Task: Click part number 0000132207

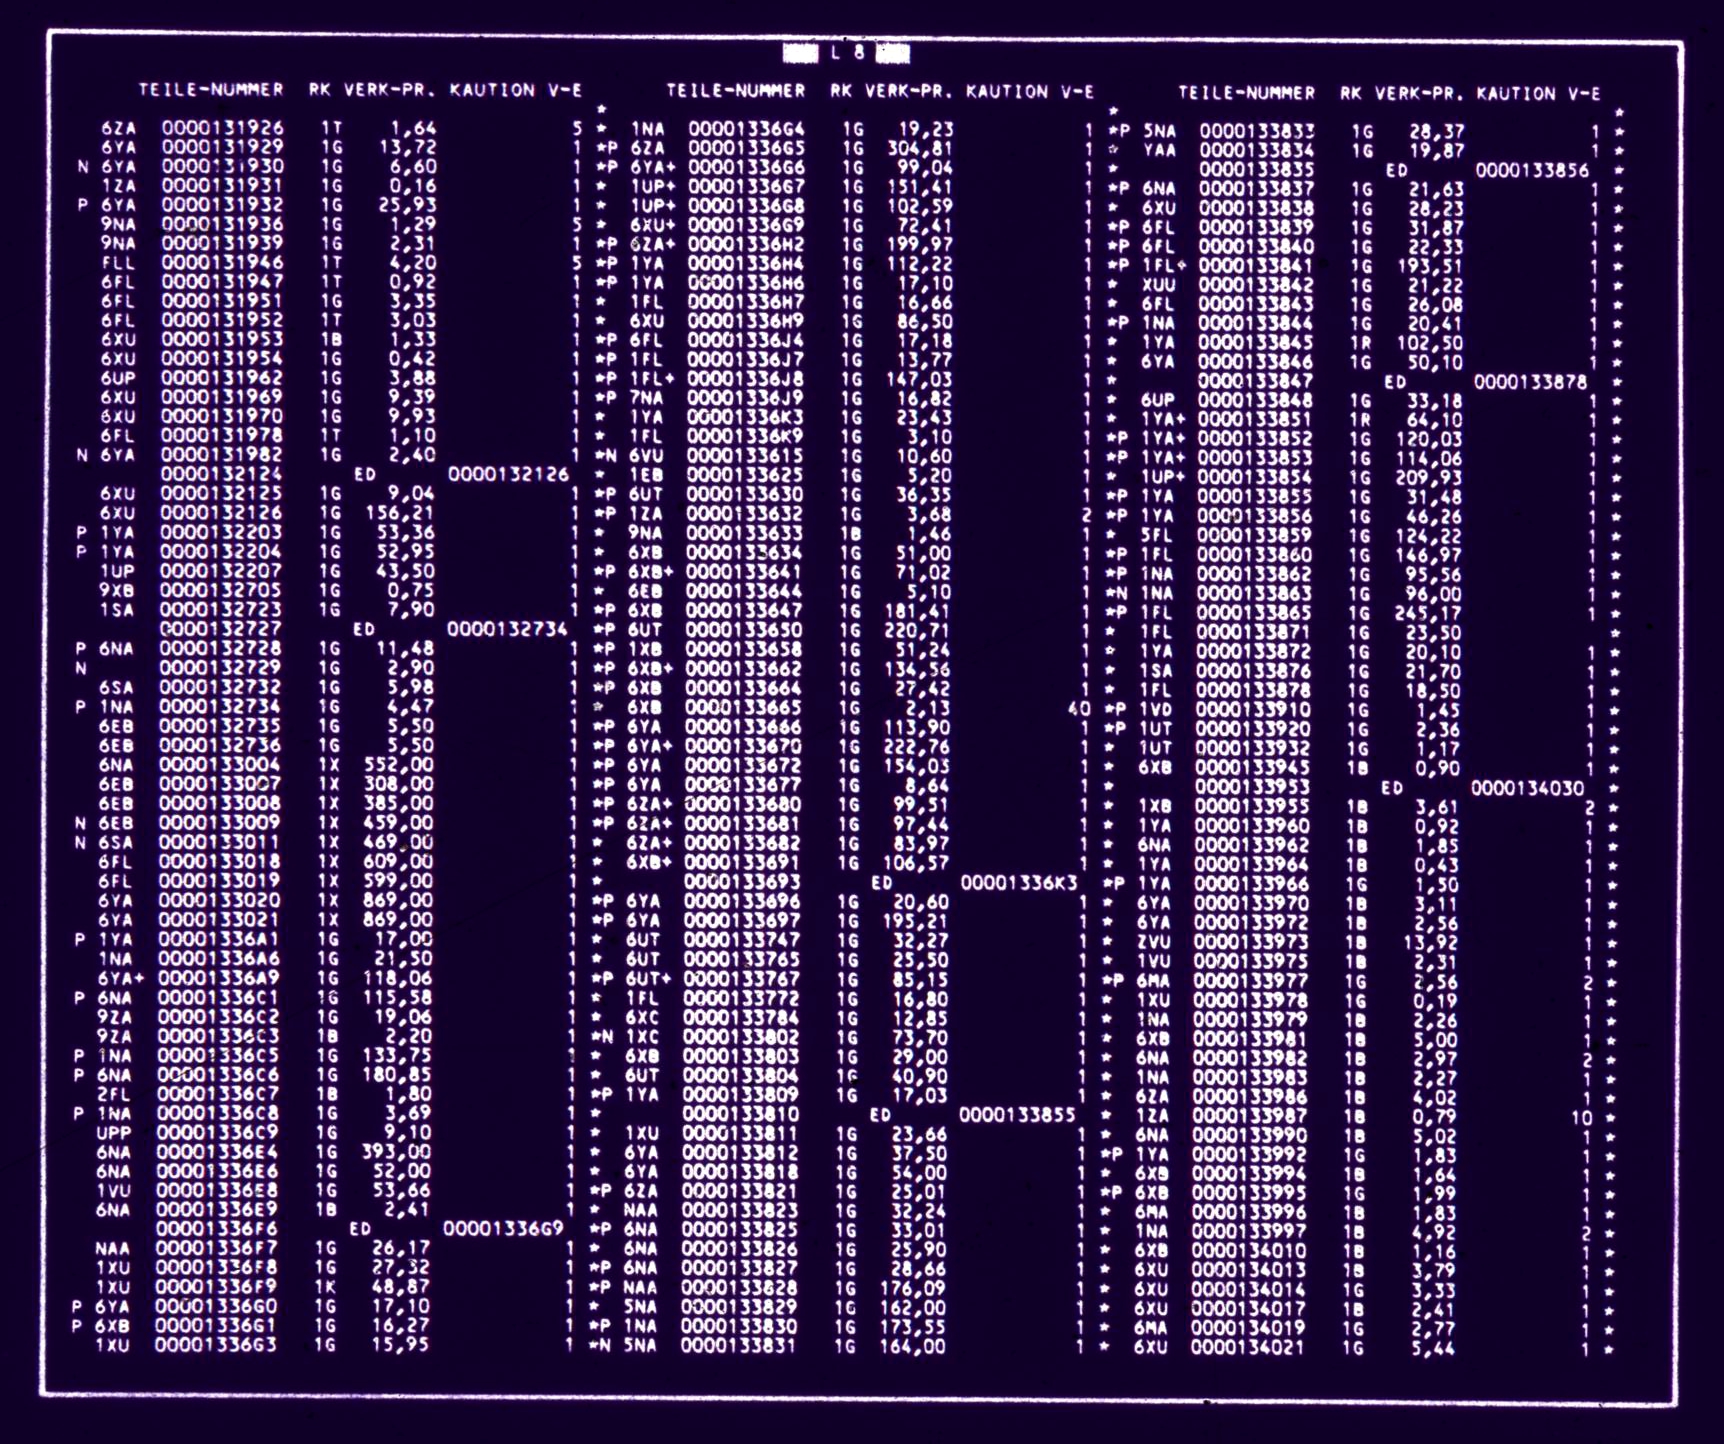Action: click(221, 571)
